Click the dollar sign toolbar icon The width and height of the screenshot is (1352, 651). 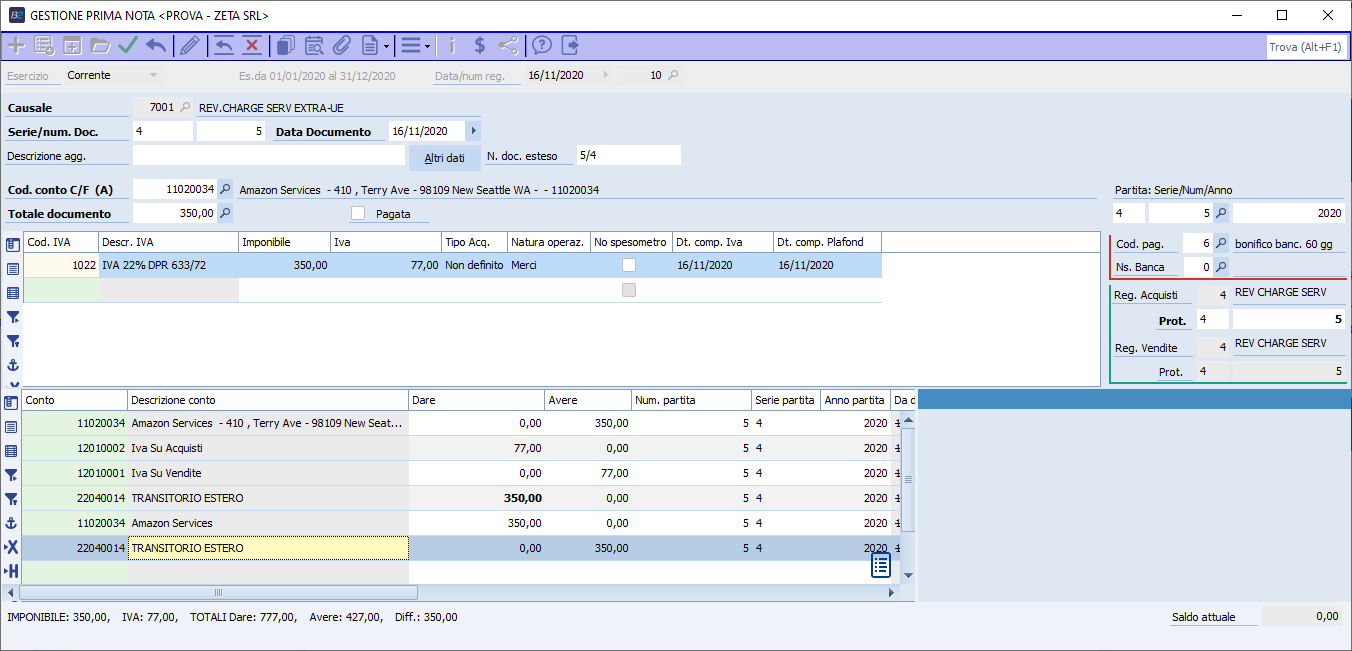[x=480, y=45]
